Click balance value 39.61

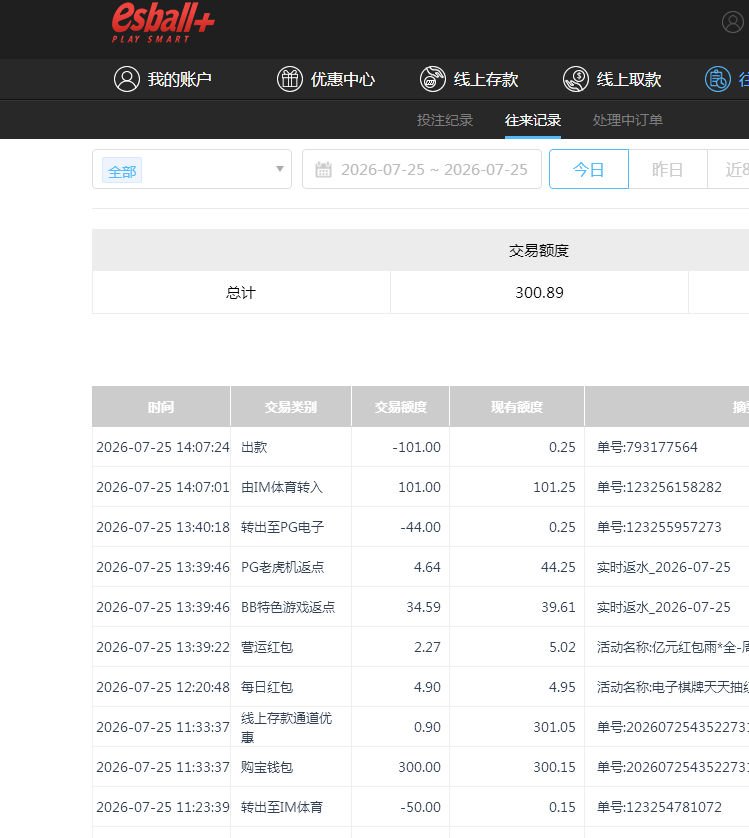point(558,607)
